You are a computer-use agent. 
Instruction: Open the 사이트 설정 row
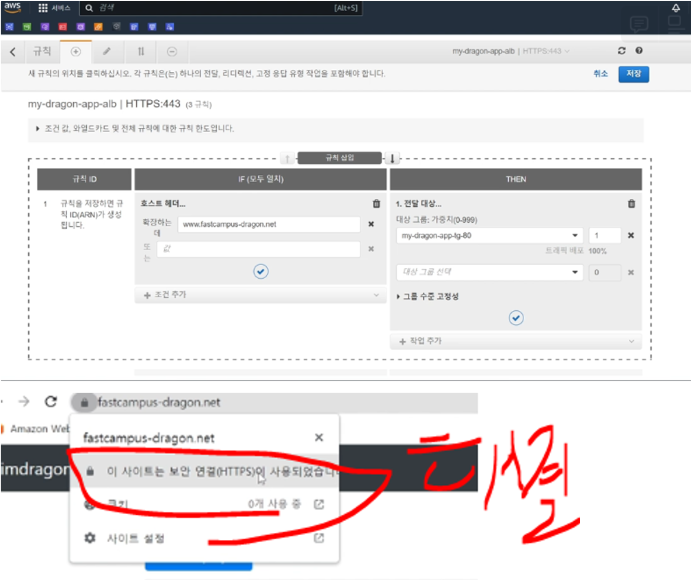pos(205,538)
